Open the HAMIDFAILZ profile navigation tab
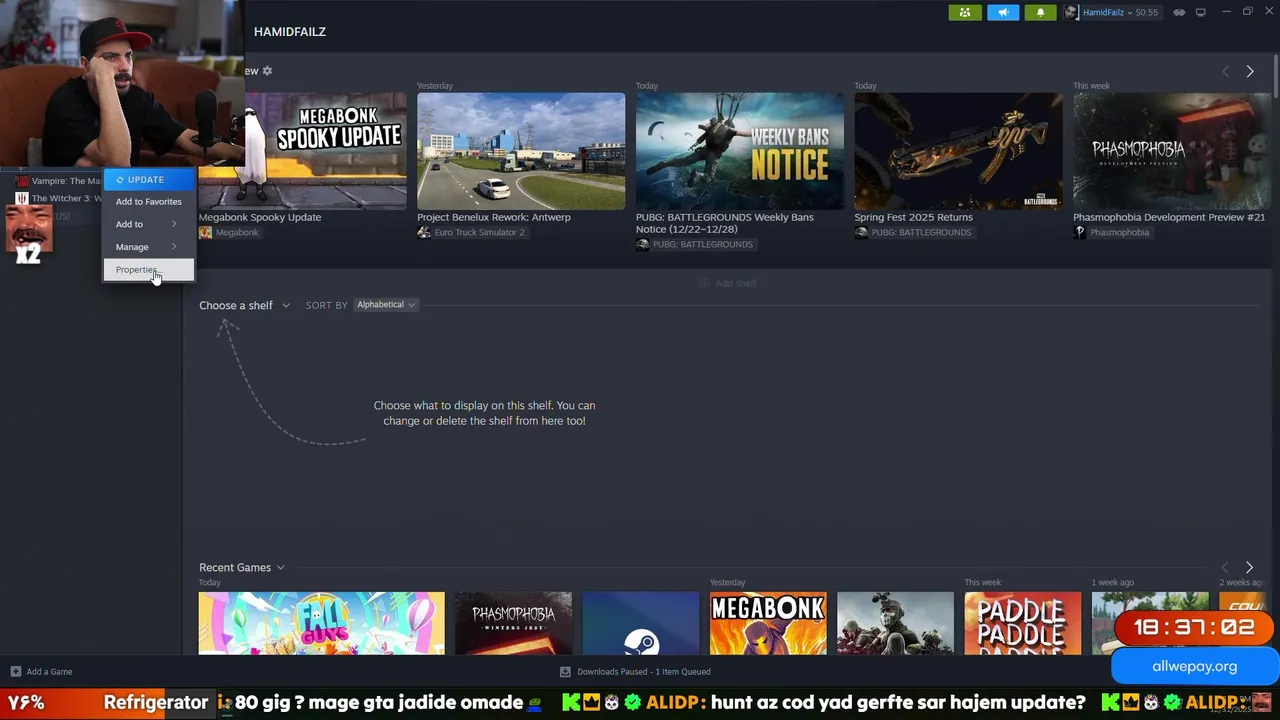The height and width of the screenshot is (720, 1280). click(290, 32)
